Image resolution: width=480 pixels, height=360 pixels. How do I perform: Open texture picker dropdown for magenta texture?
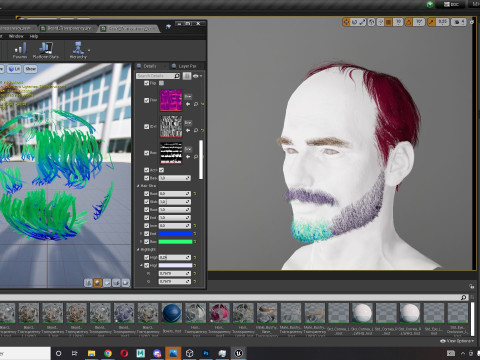188,96
